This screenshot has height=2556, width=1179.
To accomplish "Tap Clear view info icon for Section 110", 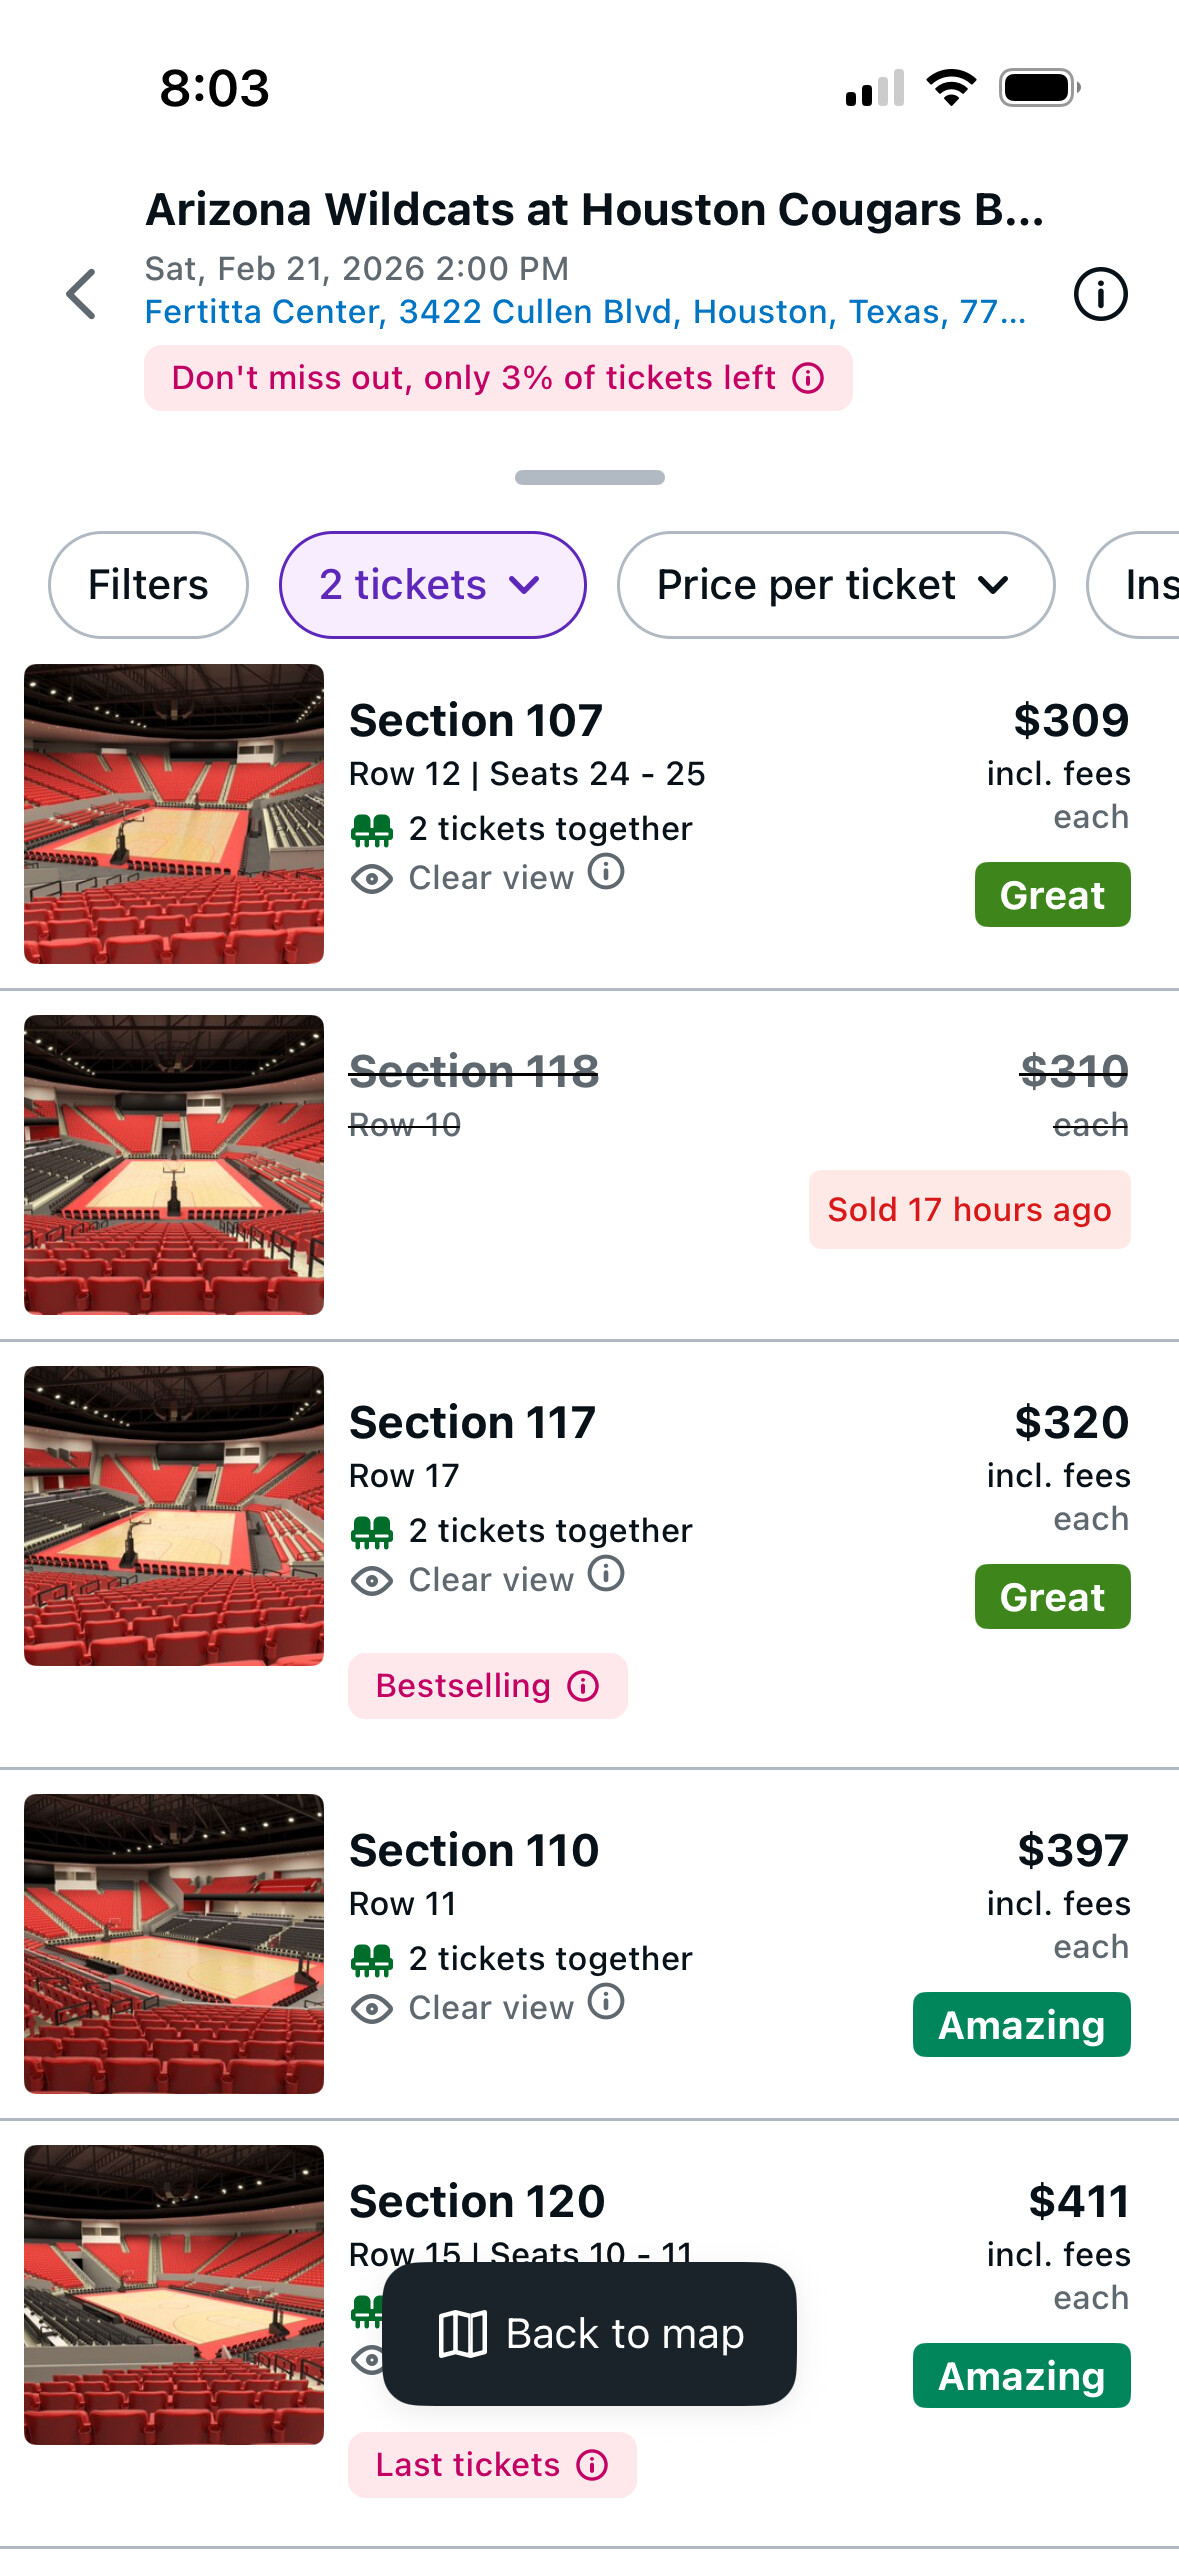I will (x=606, y=2002).
